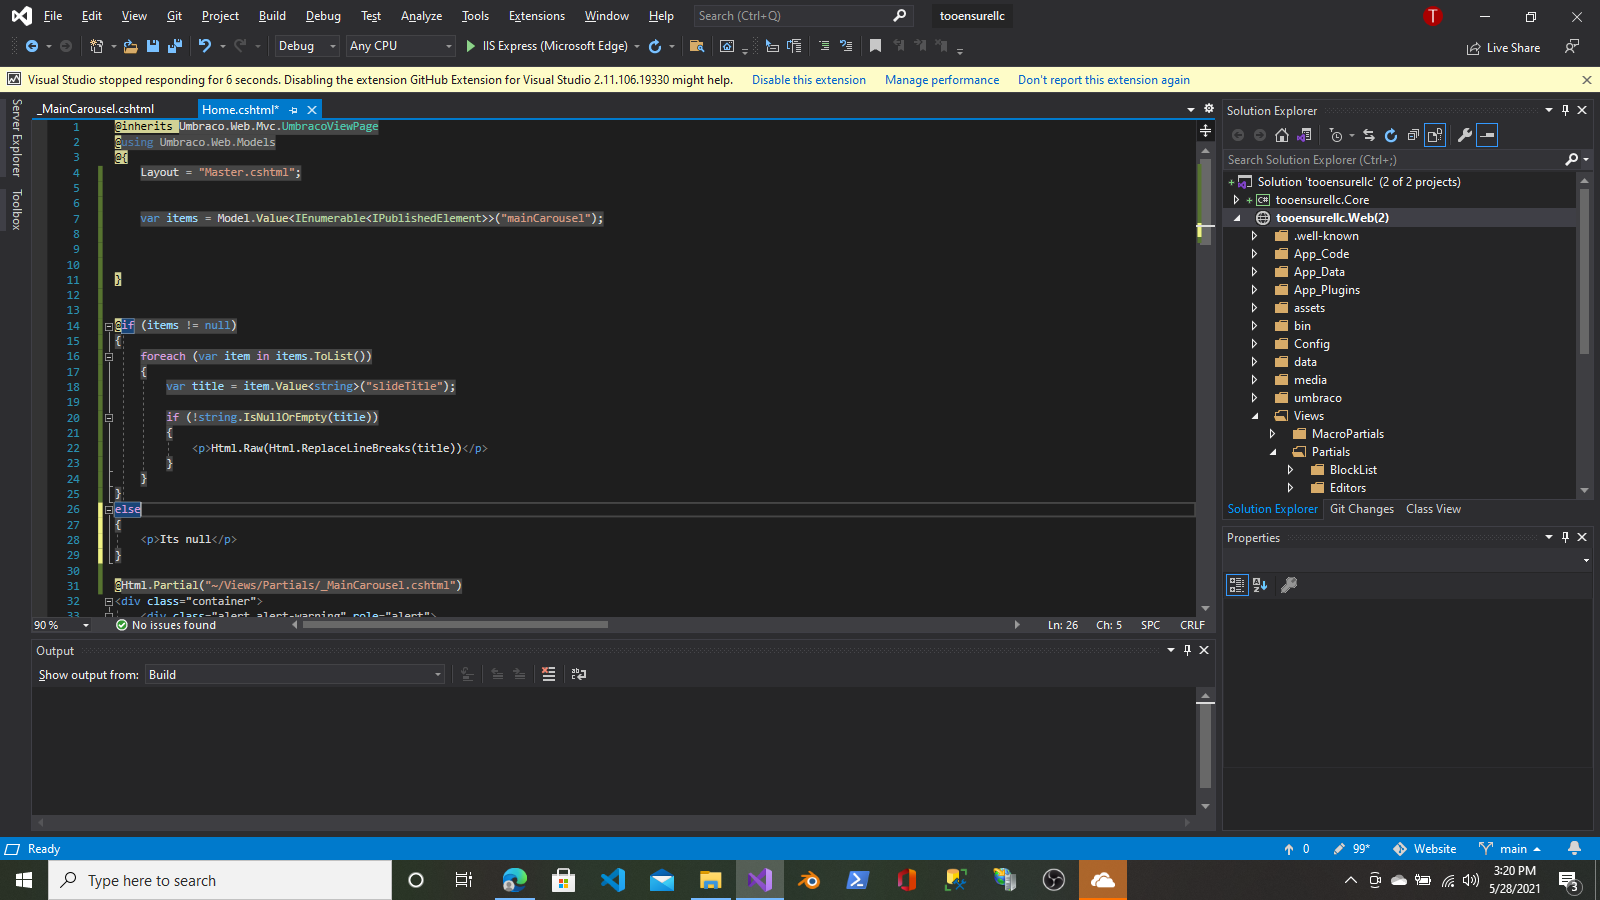Click the Find in Files toolbar icon
This screenshot has height=900, width=1600.
pyautogui.click(x=697, y=46)
